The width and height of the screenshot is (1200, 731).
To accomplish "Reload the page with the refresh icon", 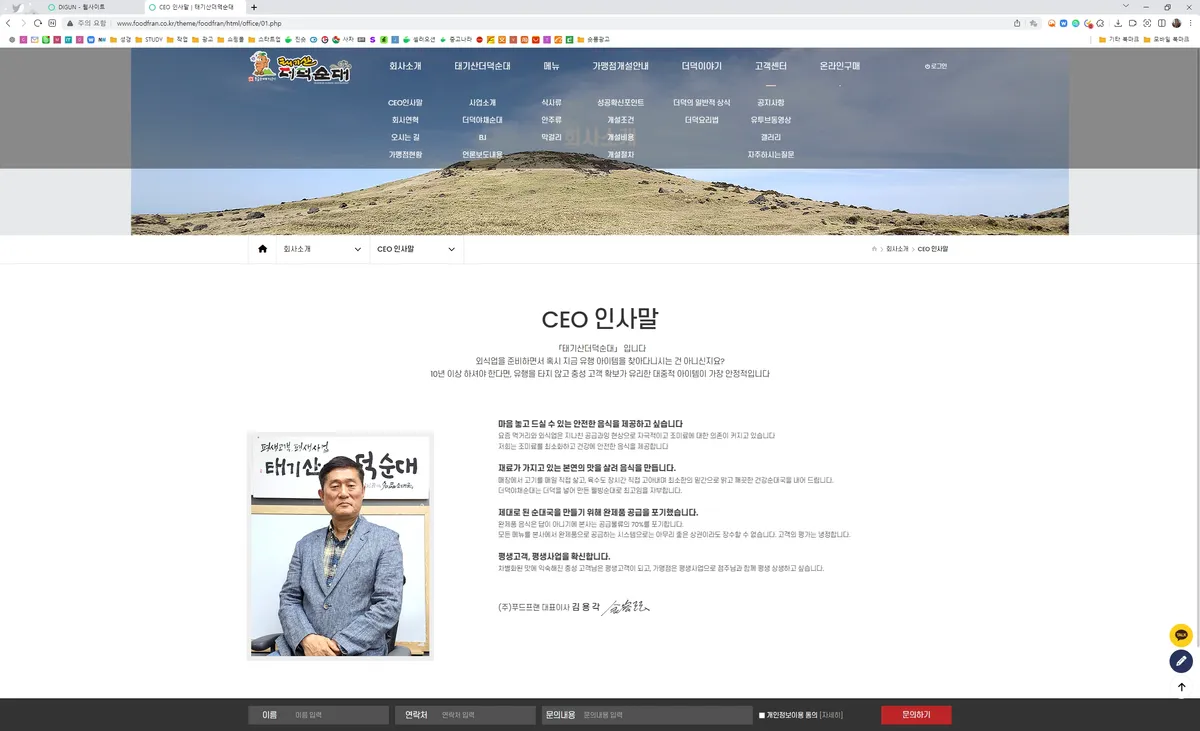I will (38, 23).
